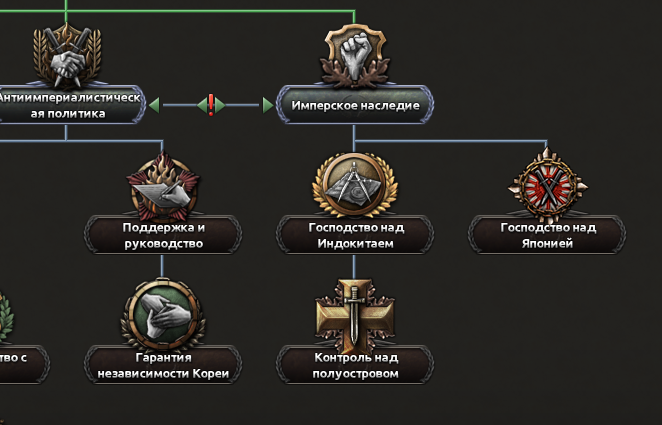Click the clasped hands green medallion icon
Image resolution: width=662 pixels, height=425 pixels.
(163, 314)
